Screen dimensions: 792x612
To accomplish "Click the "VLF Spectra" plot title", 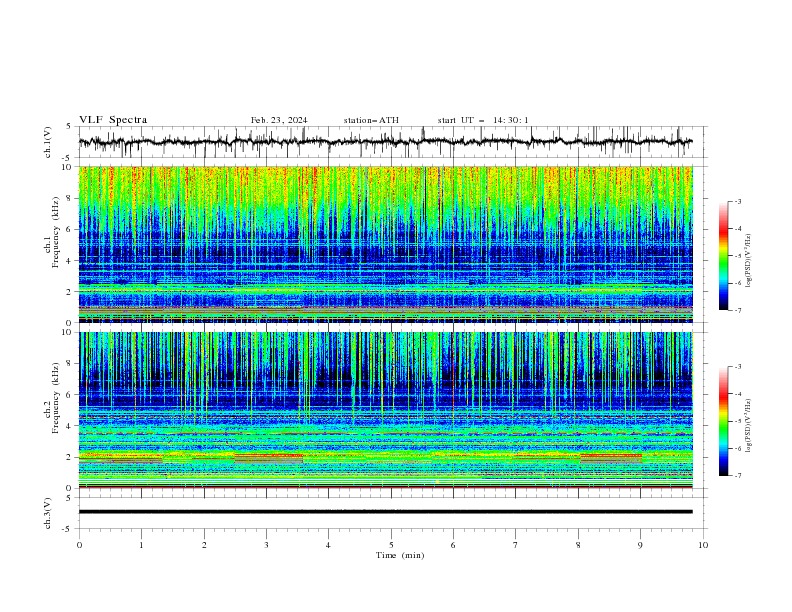I will [113, 120].
